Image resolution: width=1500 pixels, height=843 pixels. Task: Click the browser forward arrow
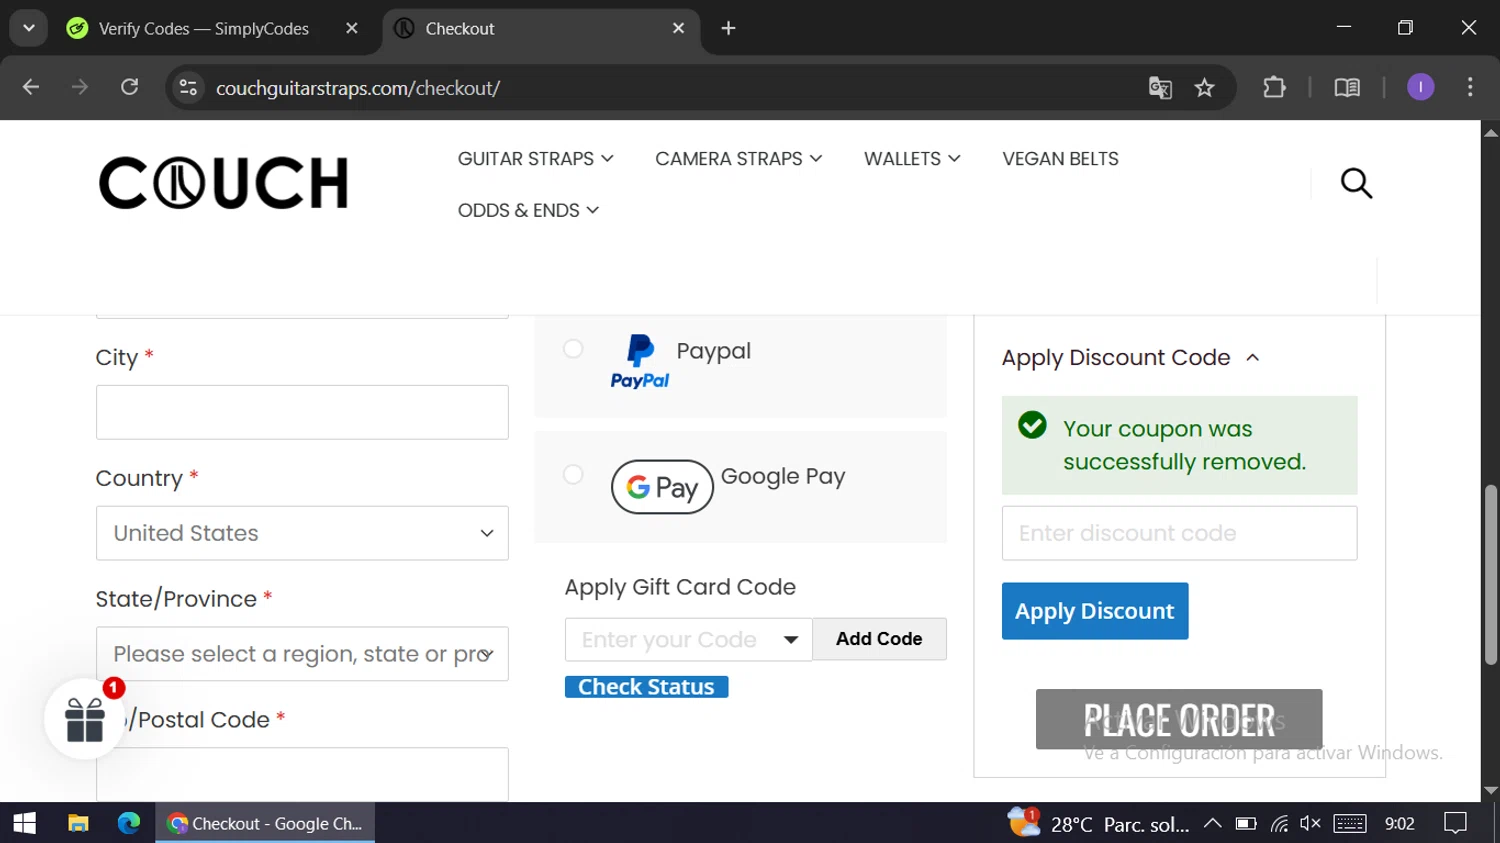tap(80, 88)
